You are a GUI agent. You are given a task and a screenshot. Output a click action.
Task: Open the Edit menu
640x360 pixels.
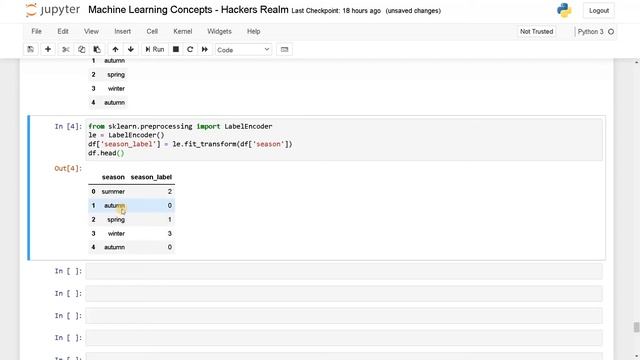63,31
